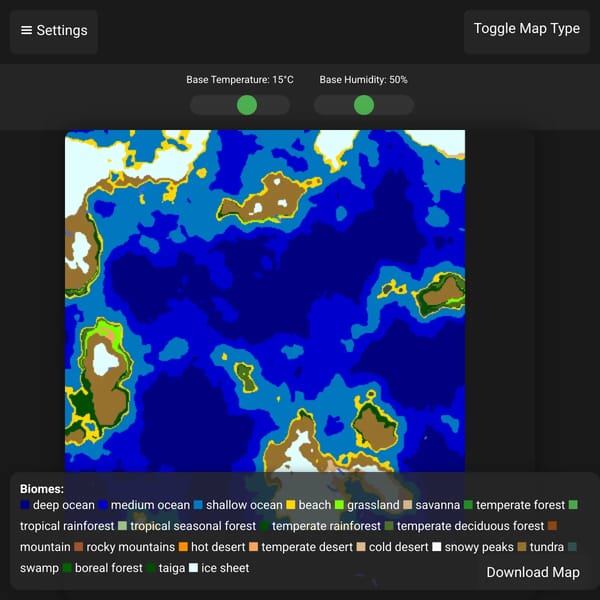
Task: Open the Settings menu
Action: [x=54, y=31]
